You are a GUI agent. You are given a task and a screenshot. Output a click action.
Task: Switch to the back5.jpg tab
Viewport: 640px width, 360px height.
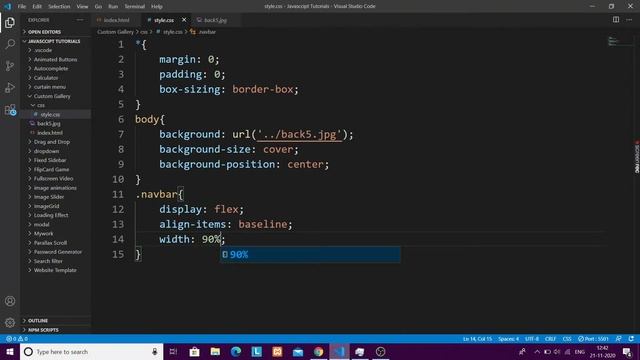coord(215,20)
